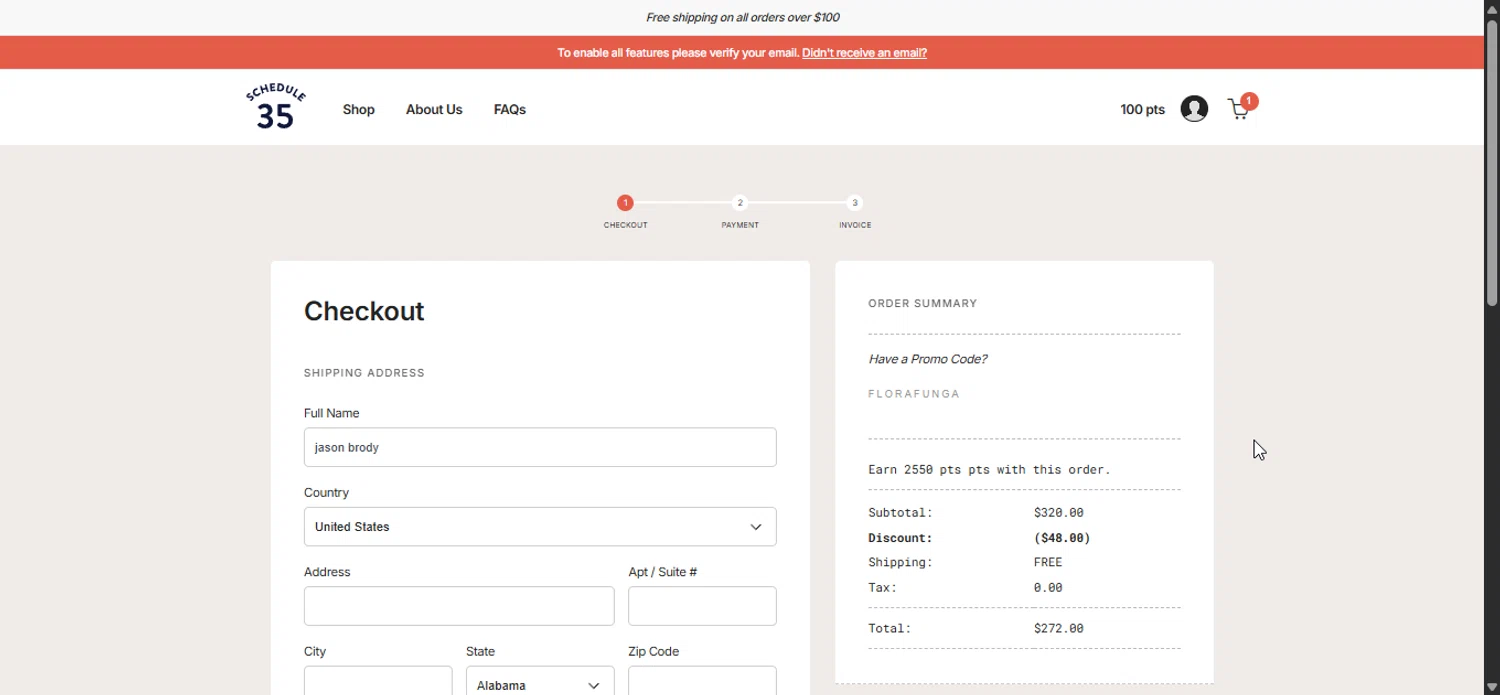
Task: Click 'Have a Promo Code?' text
Action: (x=927, y=359)
